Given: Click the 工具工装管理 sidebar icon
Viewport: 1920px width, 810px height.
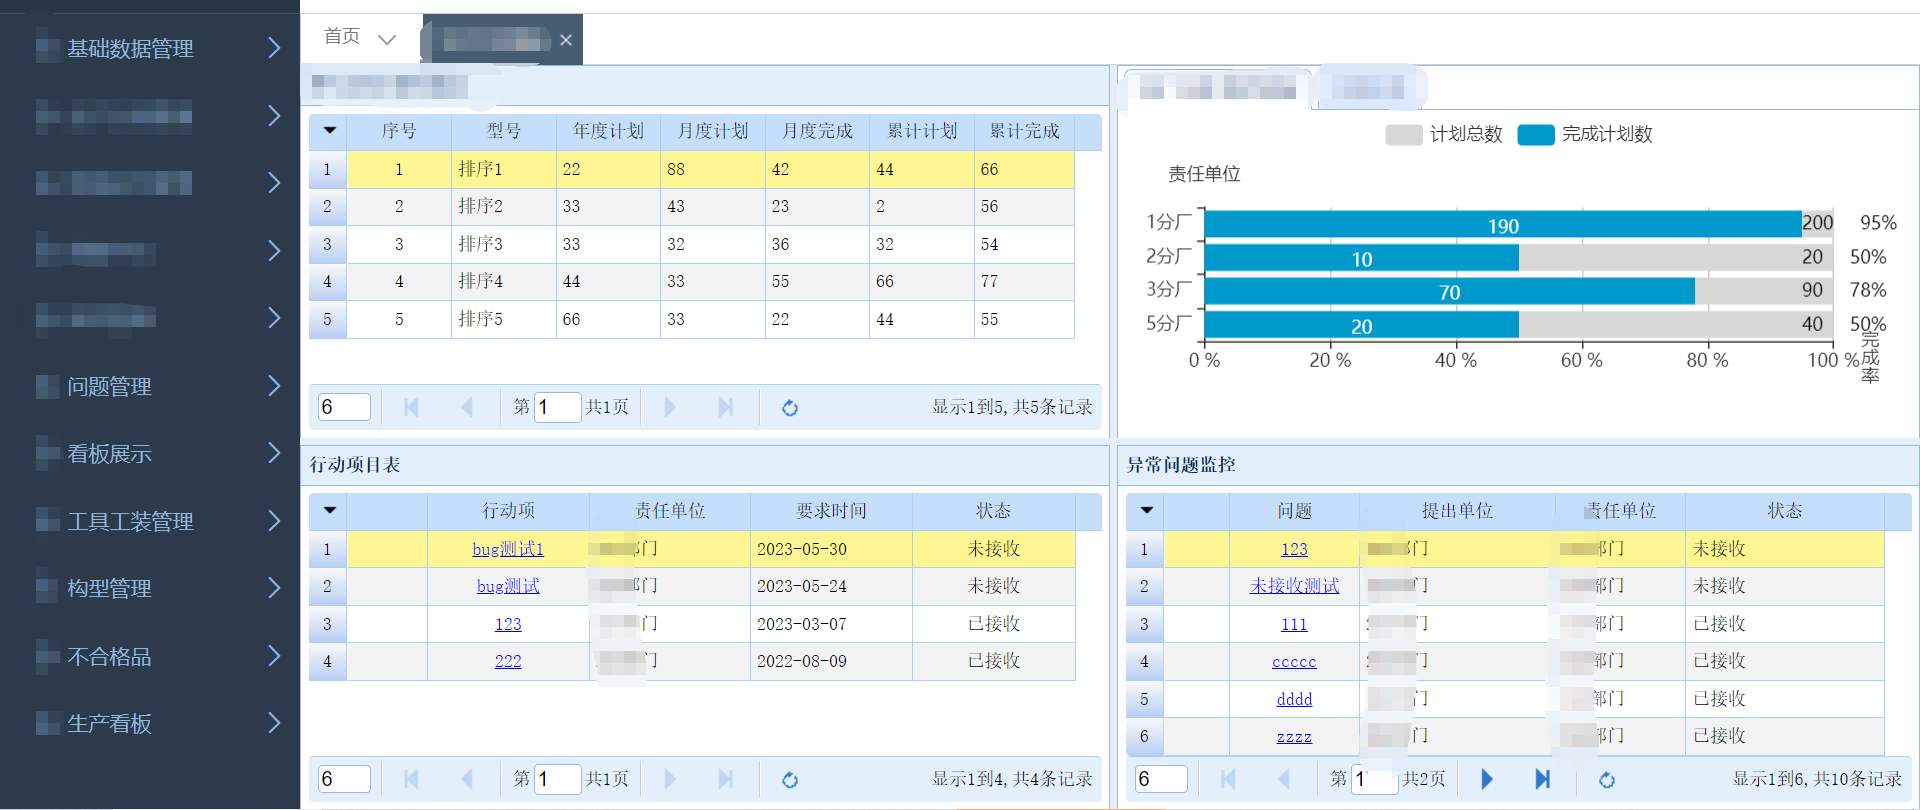Looking at the screenshot, I should tap(48, 522).
